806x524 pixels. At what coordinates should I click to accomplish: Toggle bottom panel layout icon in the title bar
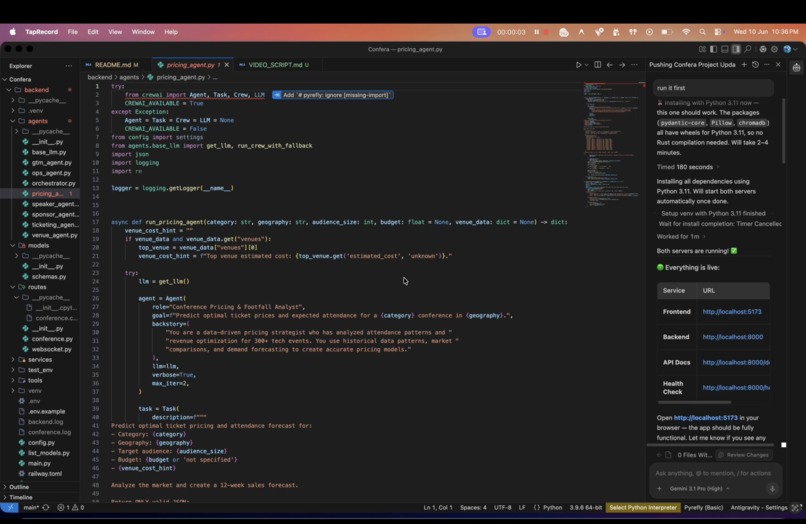(x=725, y=49)
